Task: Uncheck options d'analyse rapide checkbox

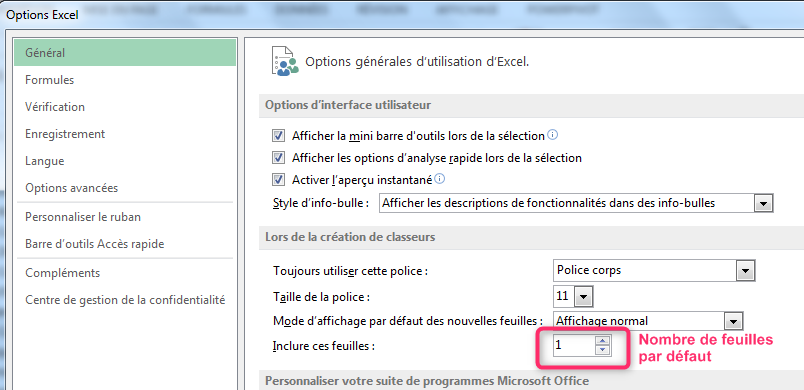Action: coord(278,158)
